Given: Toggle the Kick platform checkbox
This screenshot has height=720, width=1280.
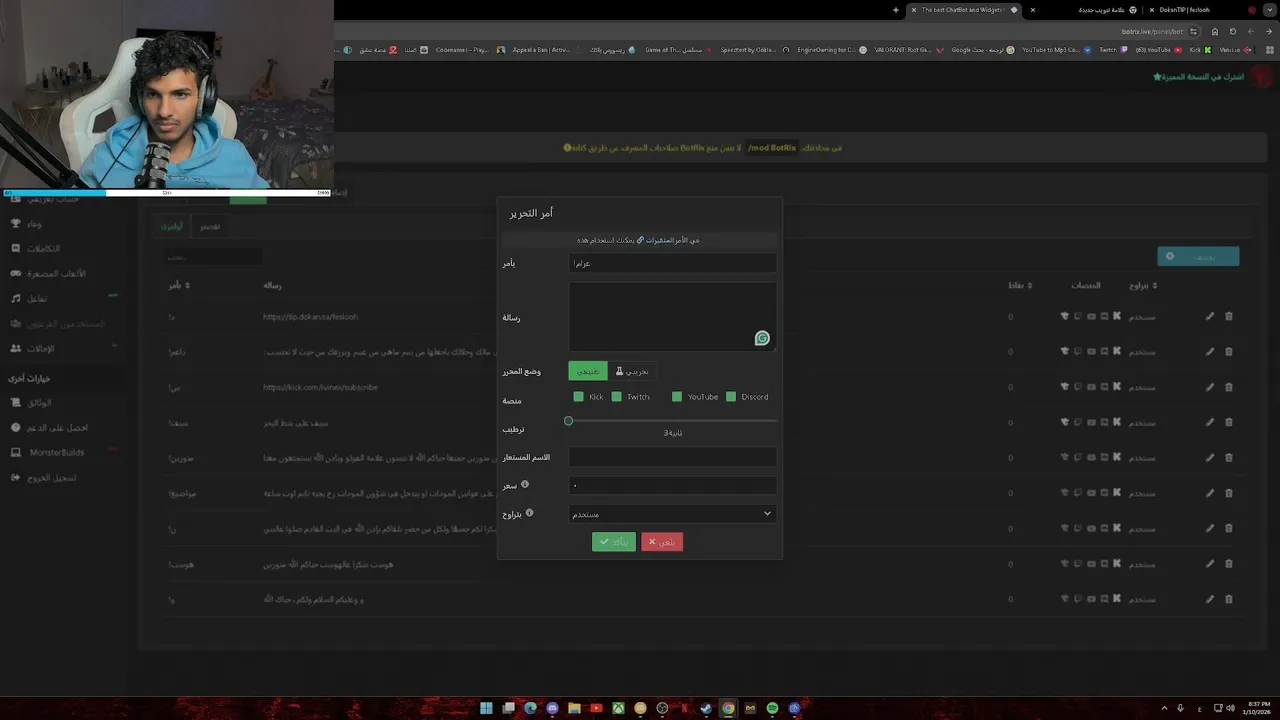Looking at the screenshot, I should pos(578,397).
